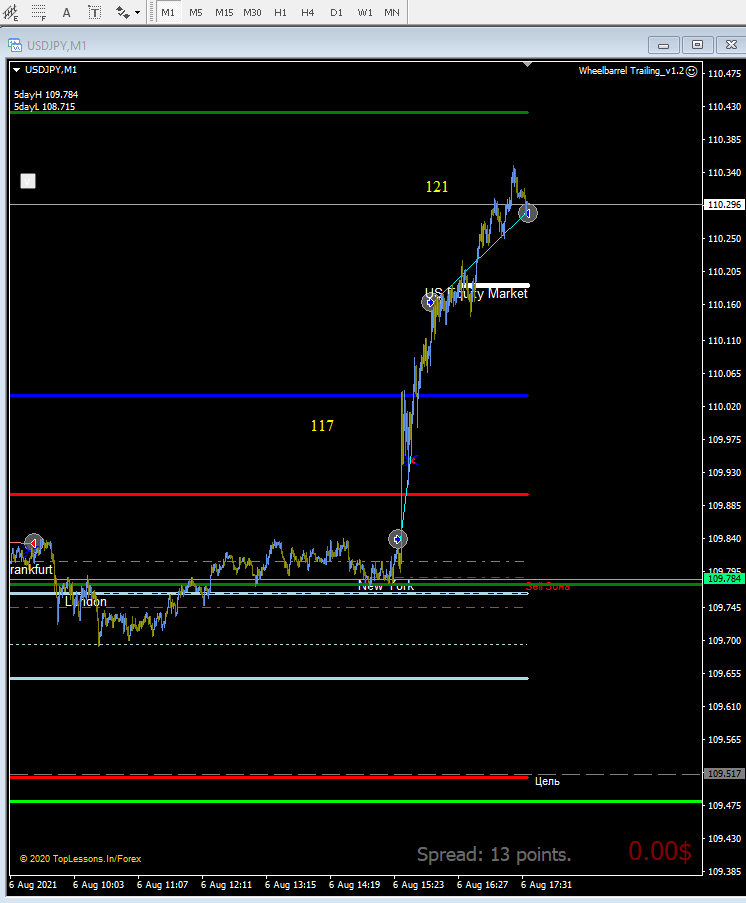Switch to the M5 timeframe

(x=196, y=12)
